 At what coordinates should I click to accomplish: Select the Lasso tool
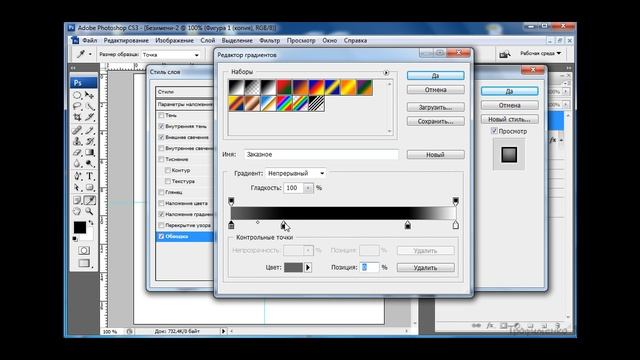(77, 106)
